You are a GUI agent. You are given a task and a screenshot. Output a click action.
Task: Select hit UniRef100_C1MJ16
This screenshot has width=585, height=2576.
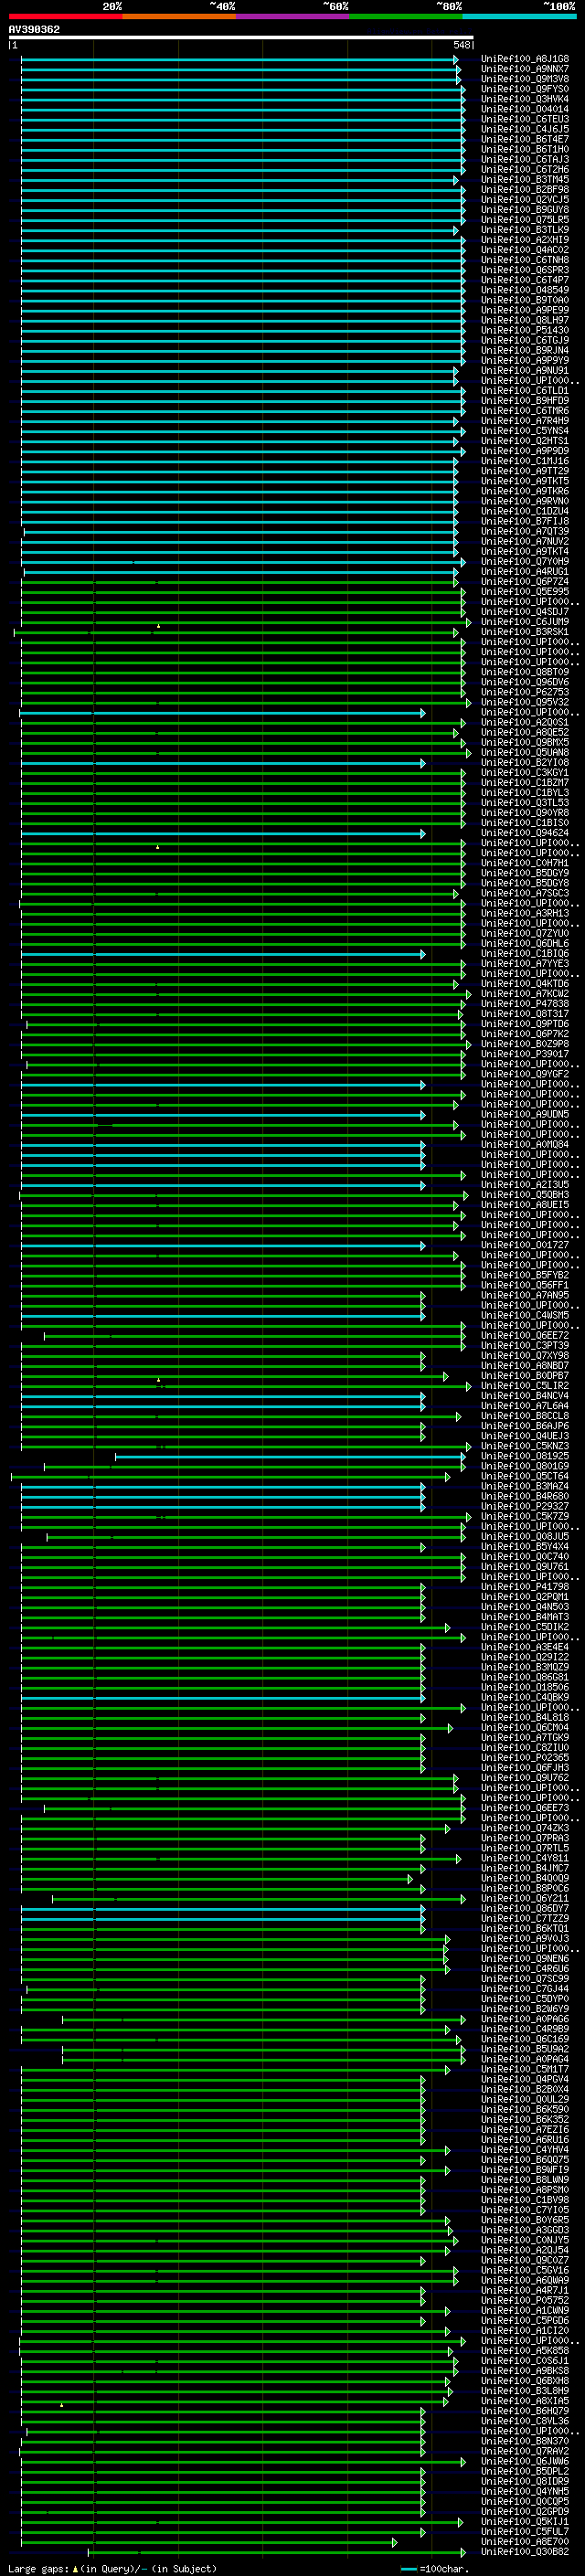(525, 461)
